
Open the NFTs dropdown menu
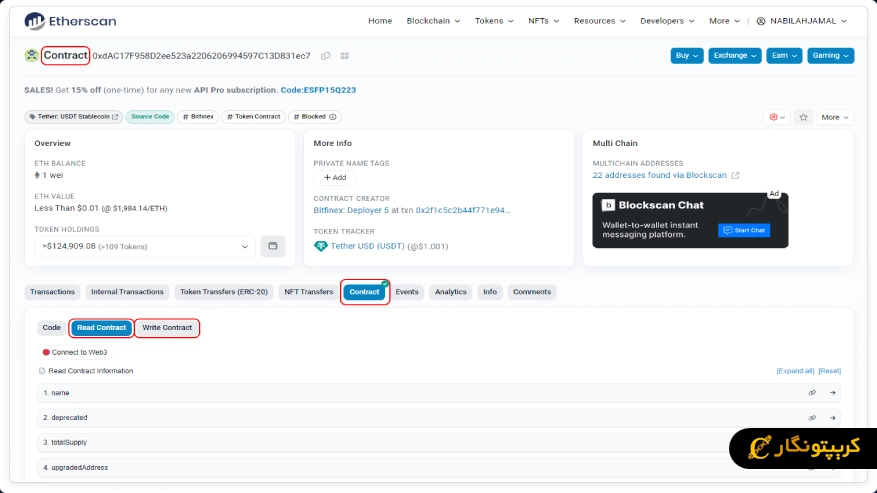coord(544,21)
